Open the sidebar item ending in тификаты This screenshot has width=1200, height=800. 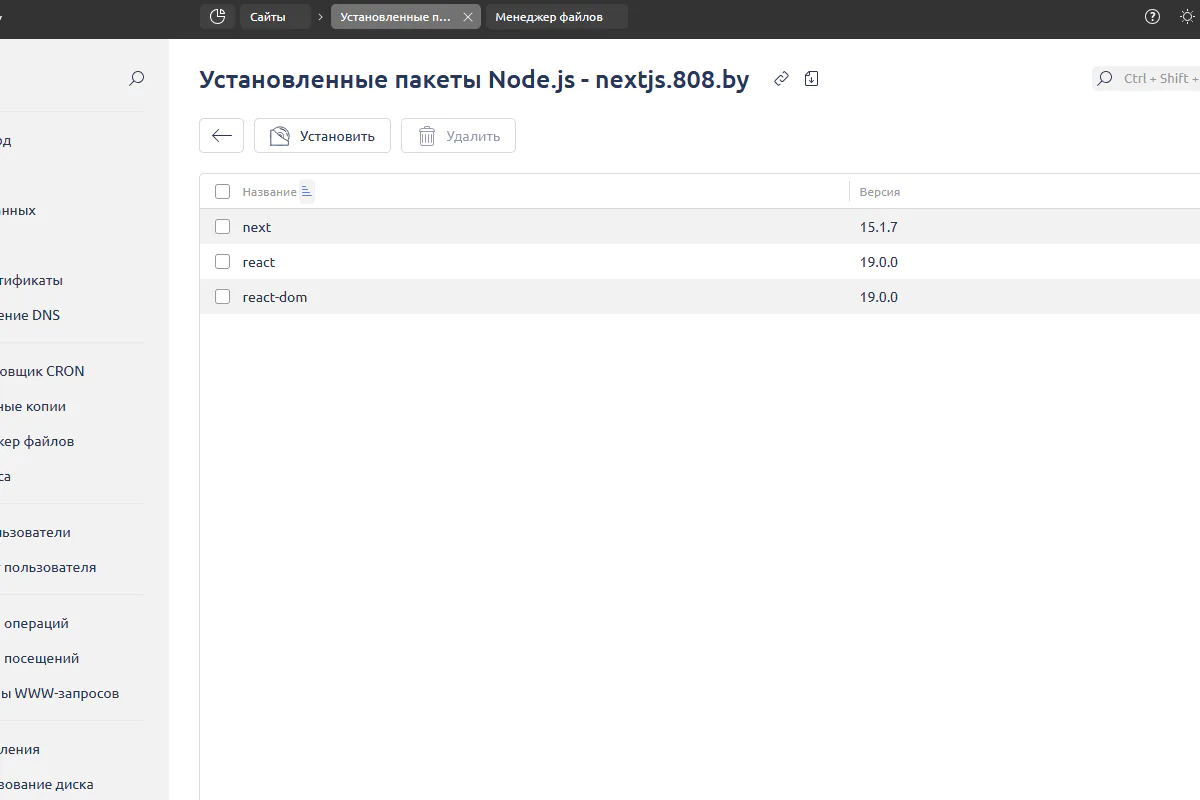pyautogui.click(x=32, y=280)
